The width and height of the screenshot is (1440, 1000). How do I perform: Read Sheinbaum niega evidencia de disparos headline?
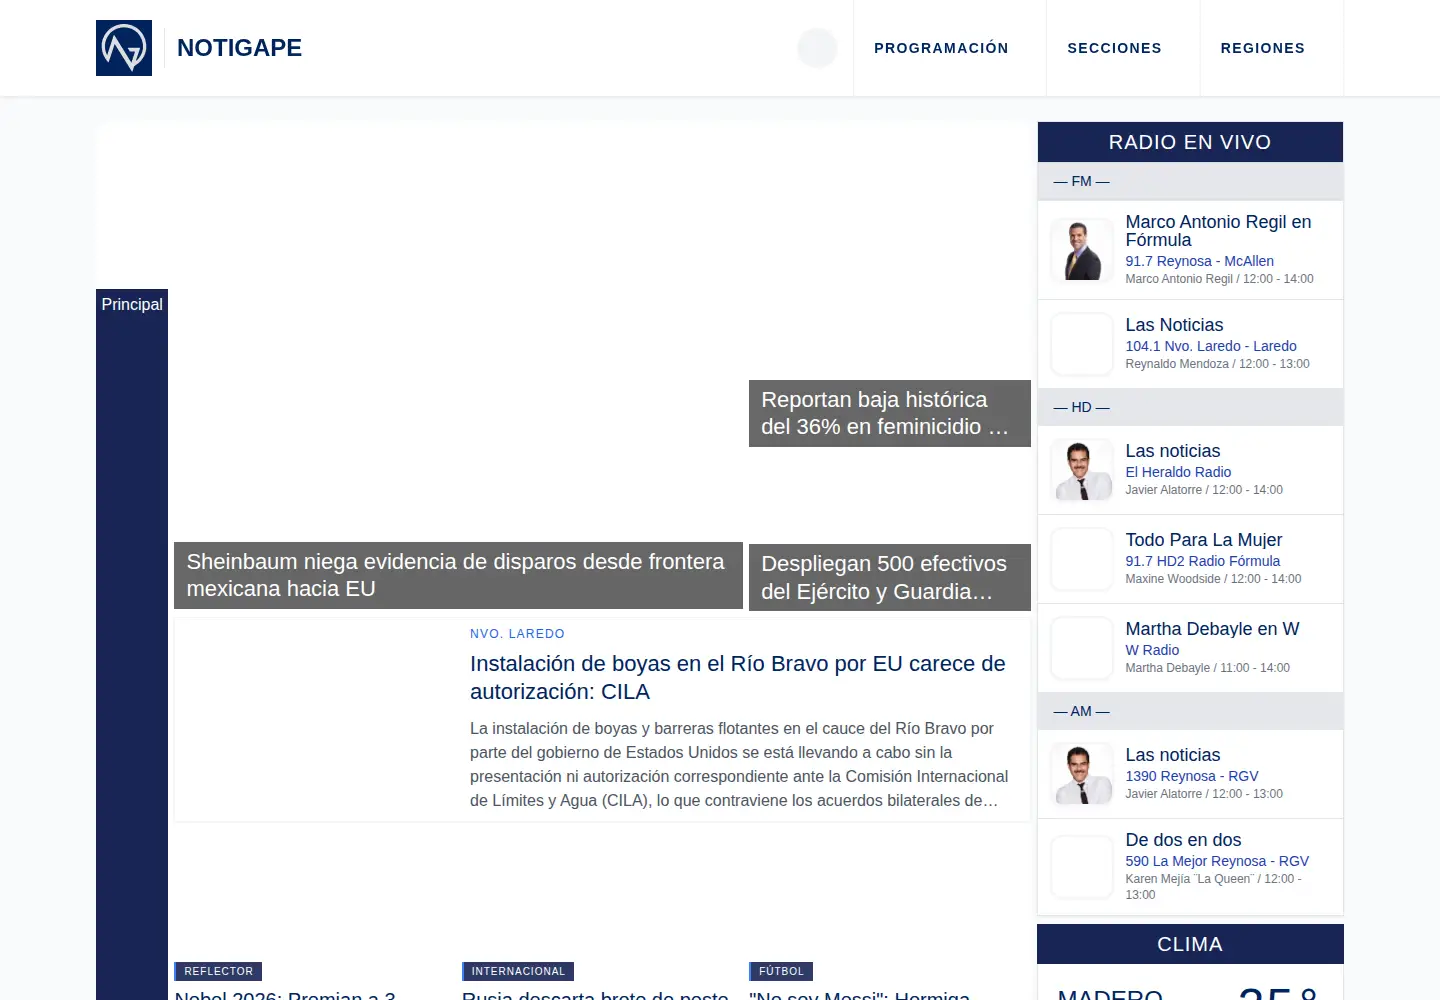(x=458, y=575)
